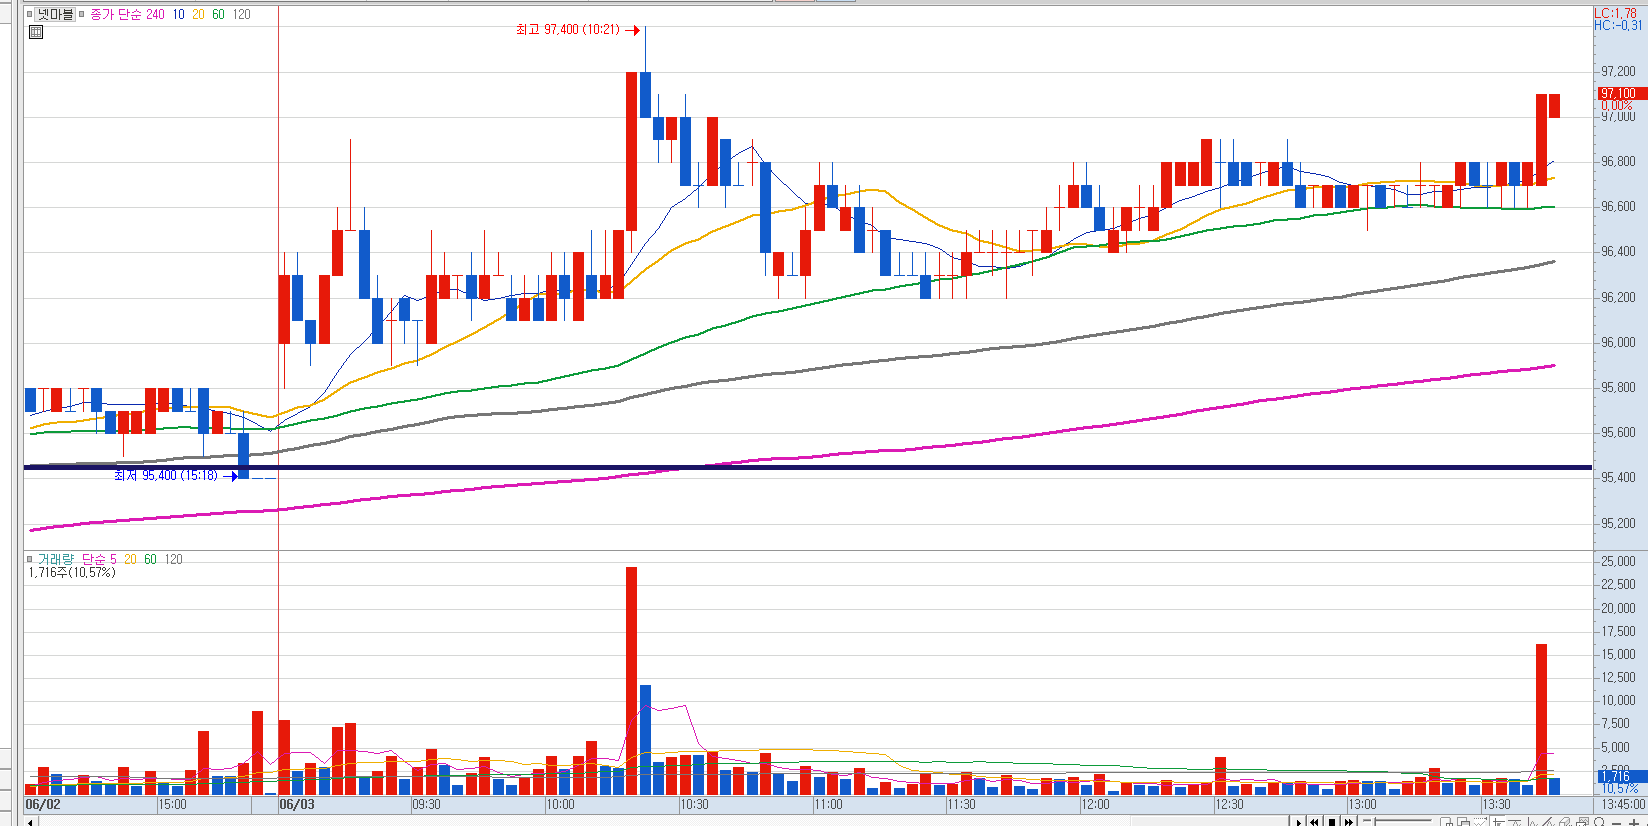Select the volume 단순 5 average label
Screen dimensions: 1648x826
point(99,559)
